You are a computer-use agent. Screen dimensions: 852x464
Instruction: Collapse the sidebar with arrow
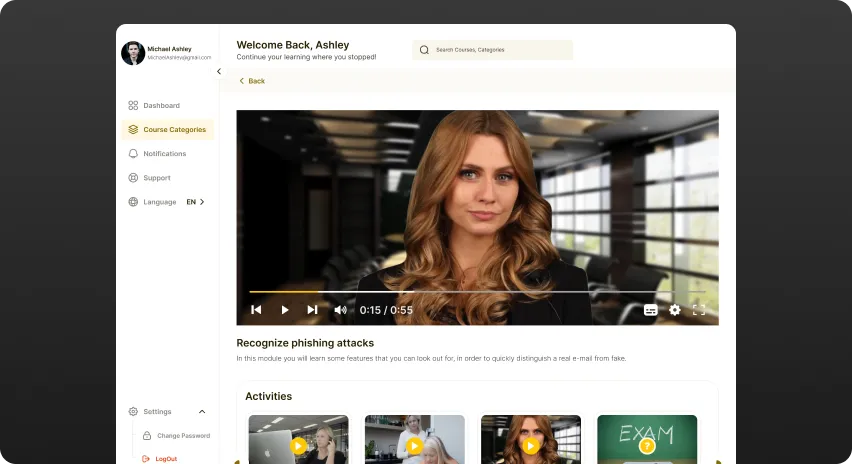pos(219,71)
